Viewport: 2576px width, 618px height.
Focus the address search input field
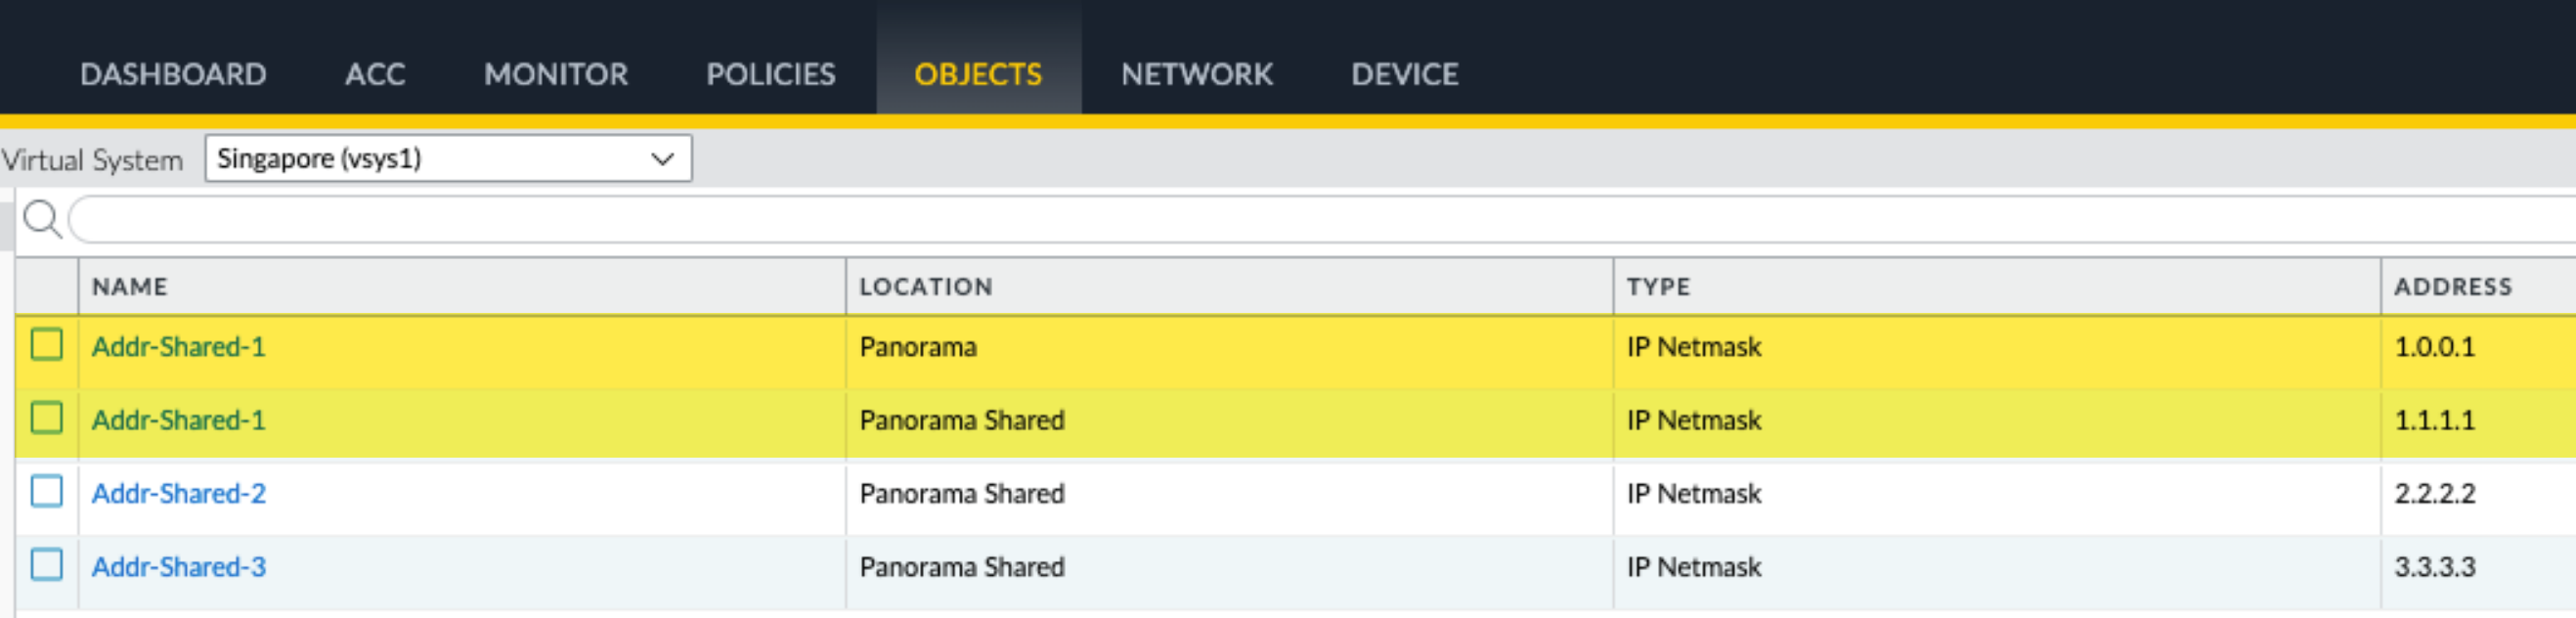(x=1300, y=220)
